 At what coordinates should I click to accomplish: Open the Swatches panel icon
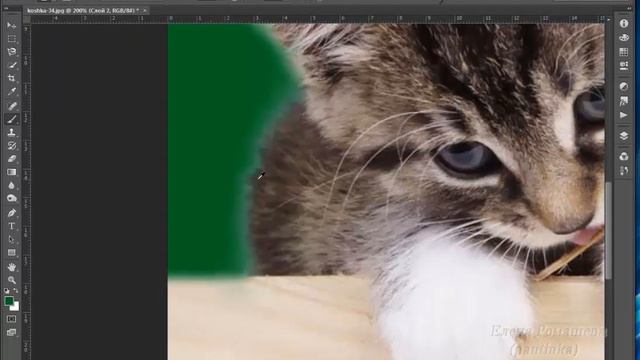624,52
